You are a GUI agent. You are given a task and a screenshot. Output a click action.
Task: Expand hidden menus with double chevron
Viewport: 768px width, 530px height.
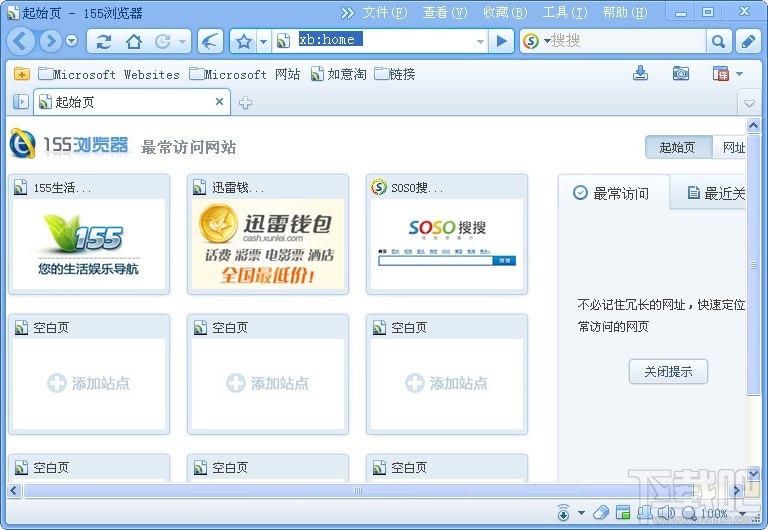pos(347,13)
